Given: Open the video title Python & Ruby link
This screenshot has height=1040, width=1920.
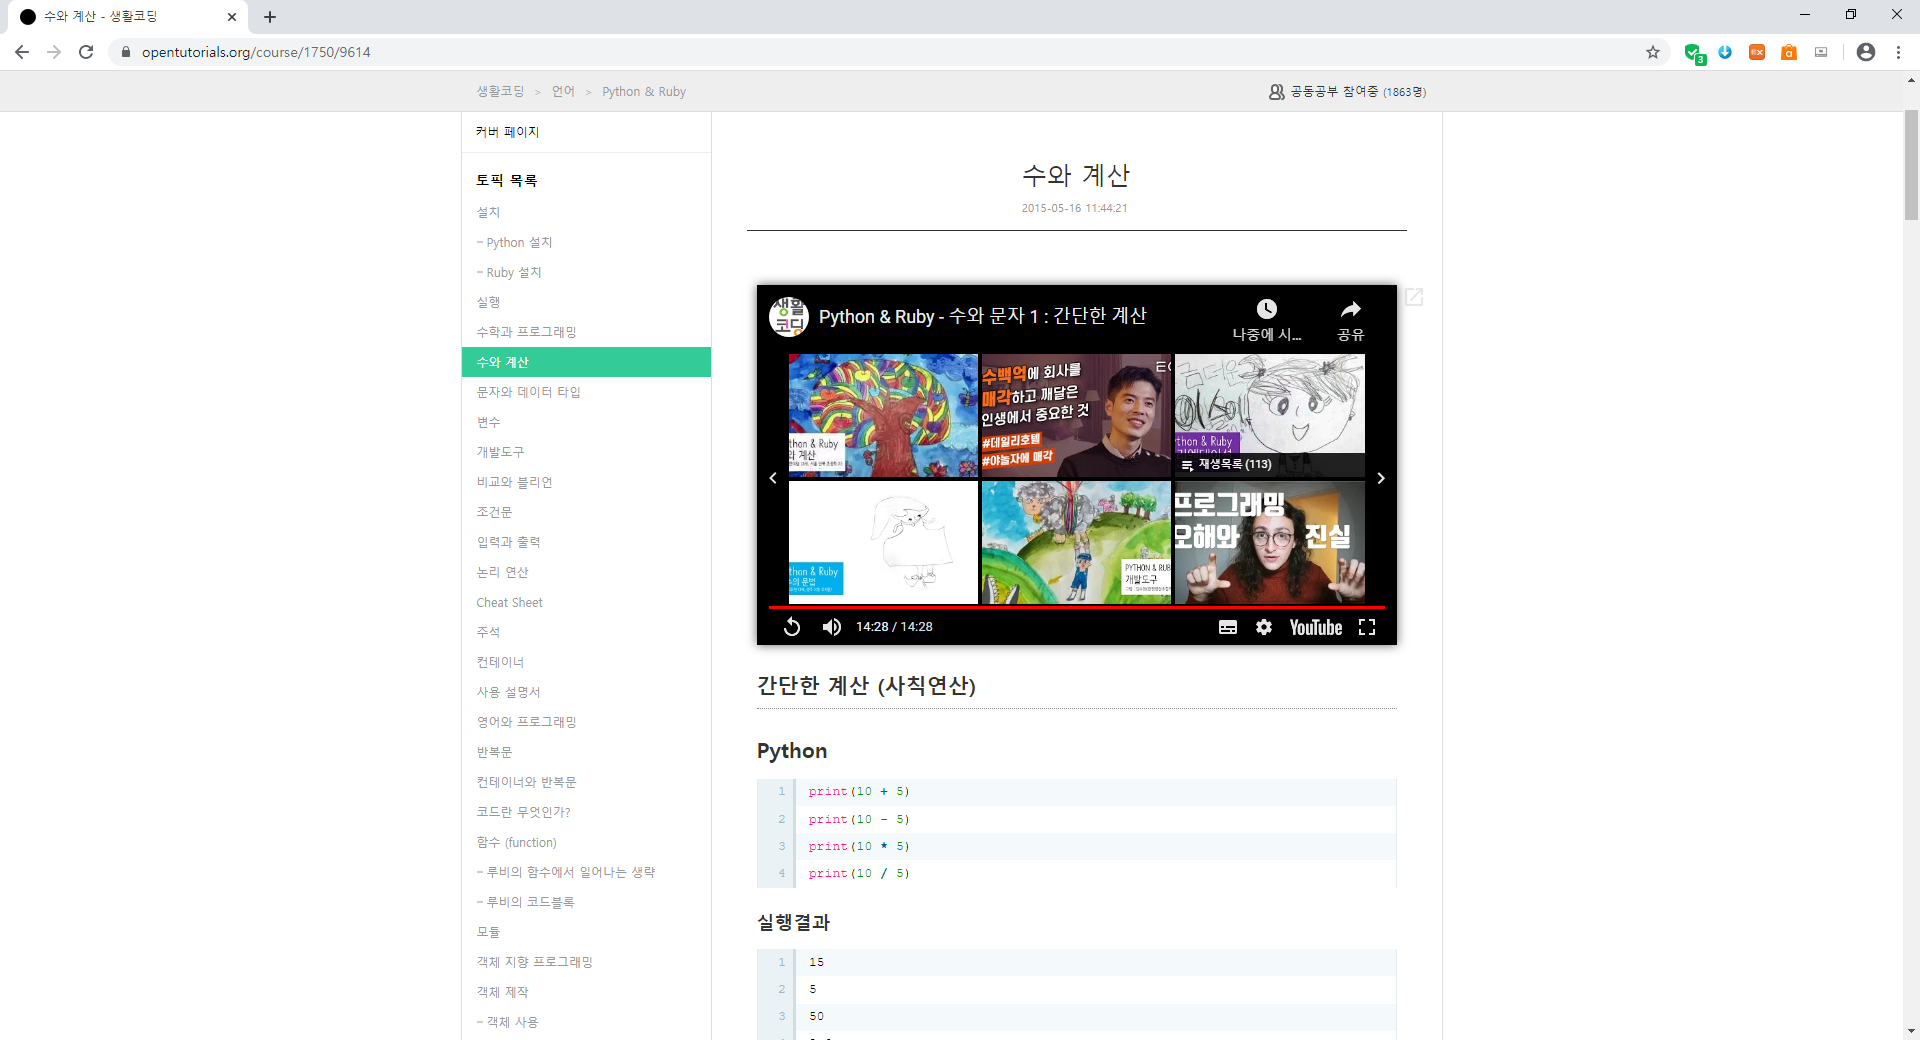Looking at the screenshot, I should click(x=982, y=316).
